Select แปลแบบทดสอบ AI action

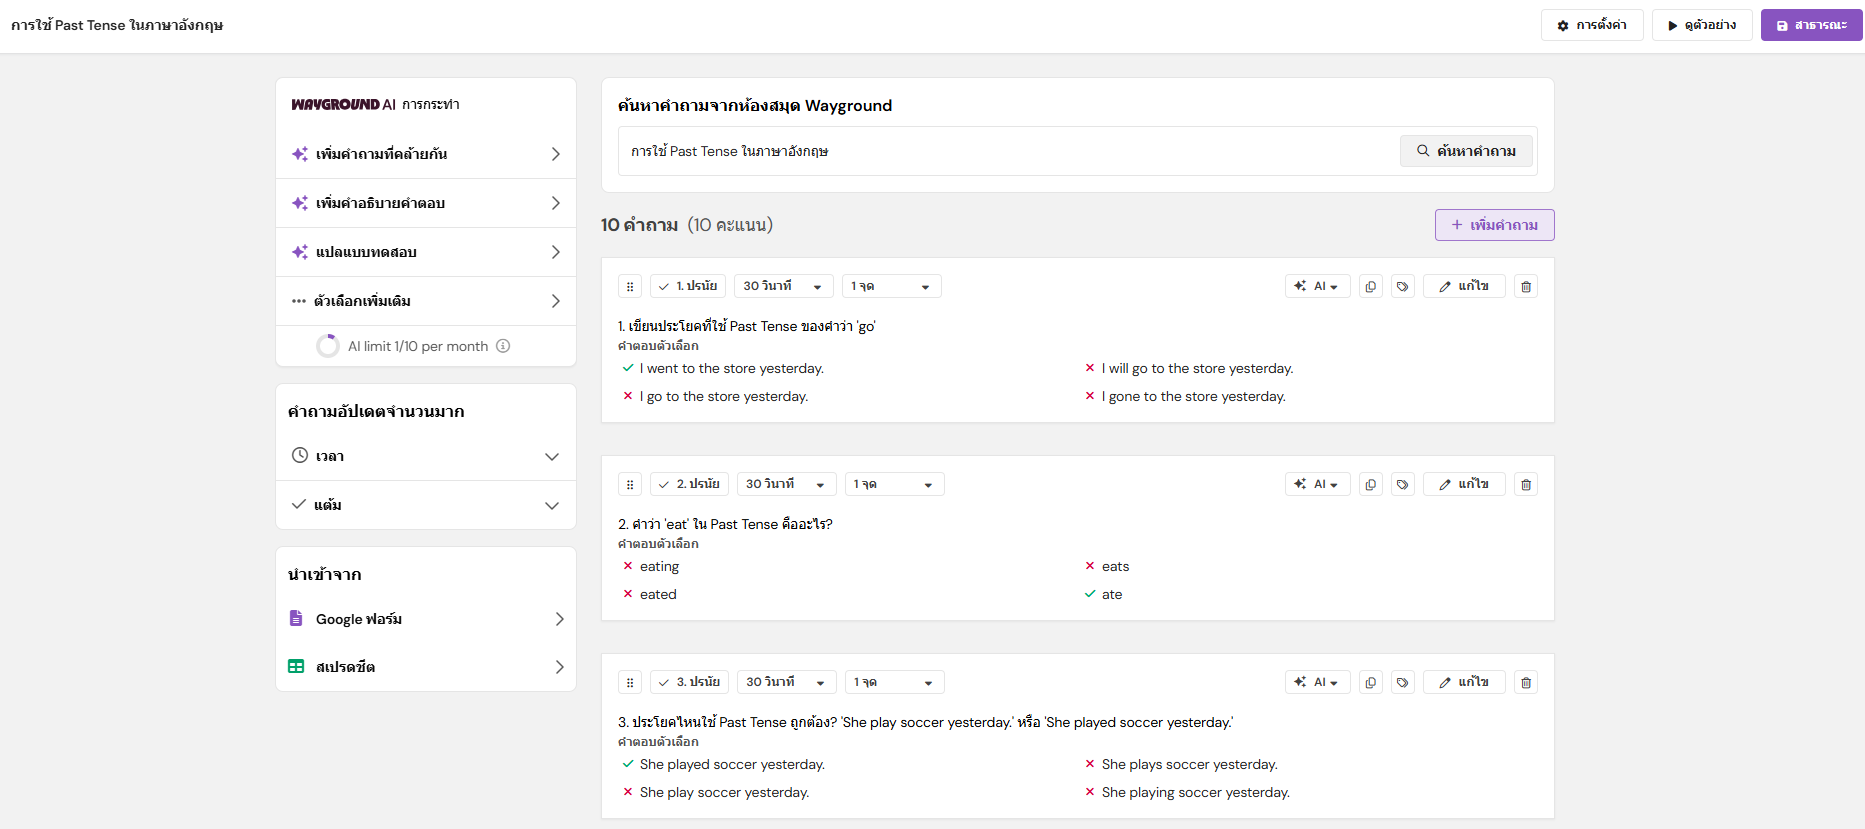pyautogui.click(x=425, y=252)
